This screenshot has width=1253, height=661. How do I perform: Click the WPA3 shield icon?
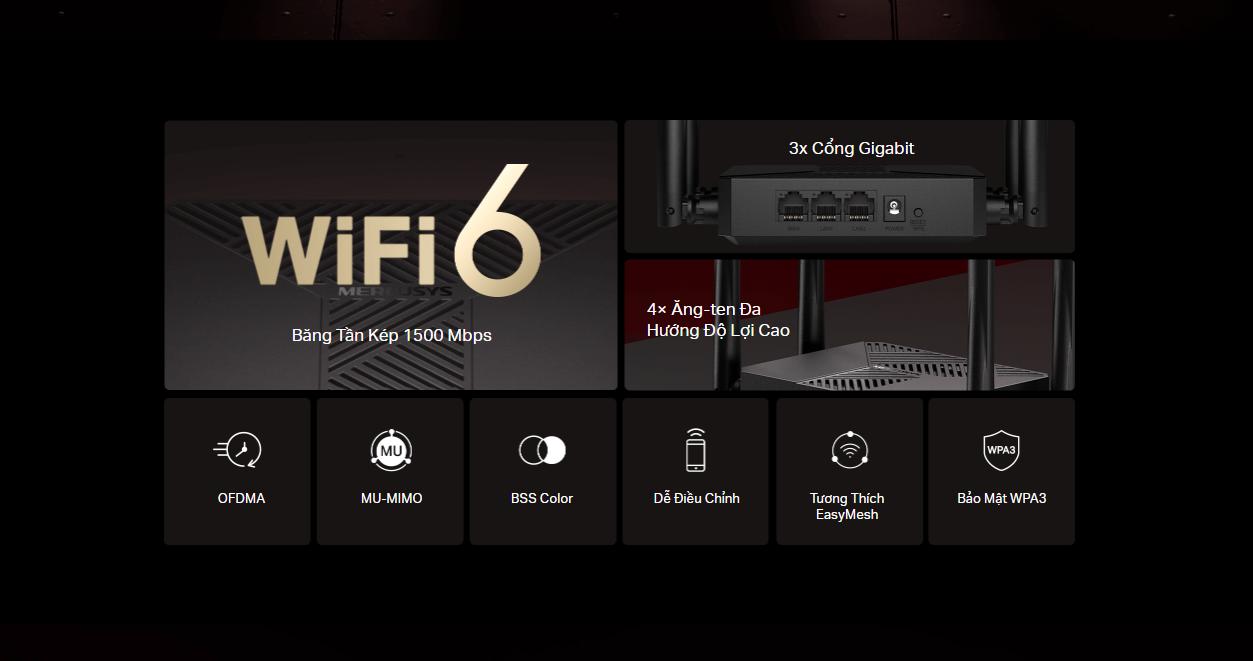pyautogui.click(x=1001, y=450)
